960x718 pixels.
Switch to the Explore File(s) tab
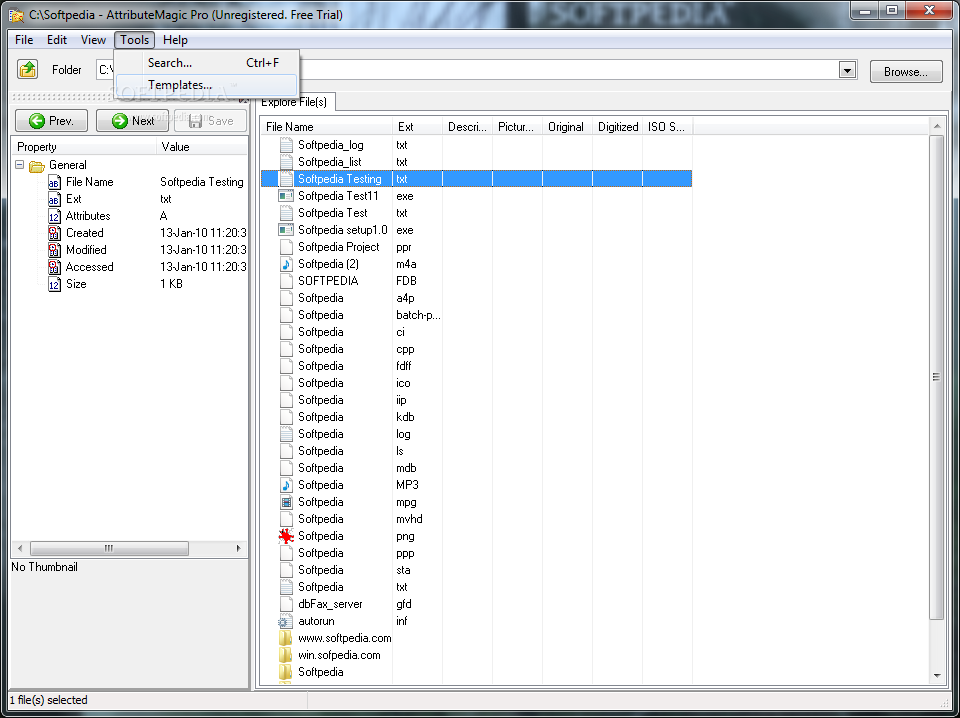294,102
